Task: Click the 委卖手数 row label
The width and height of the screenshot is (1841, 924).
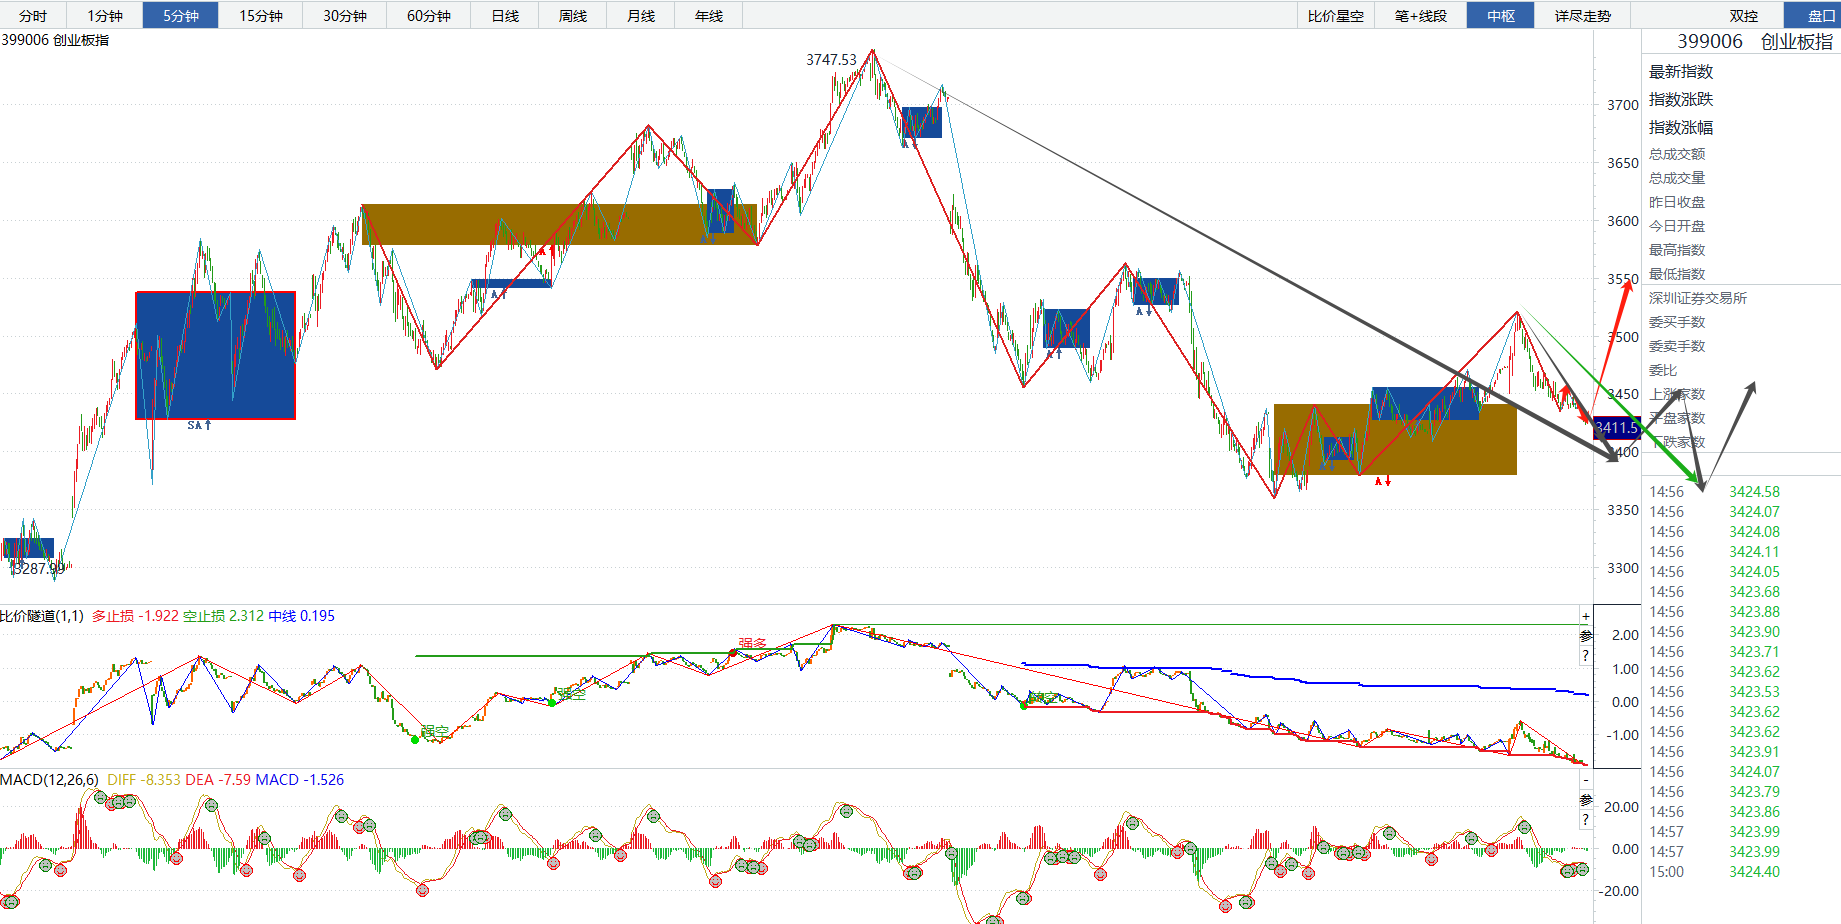Action: pyautogui.click(x=1677, y=346)
